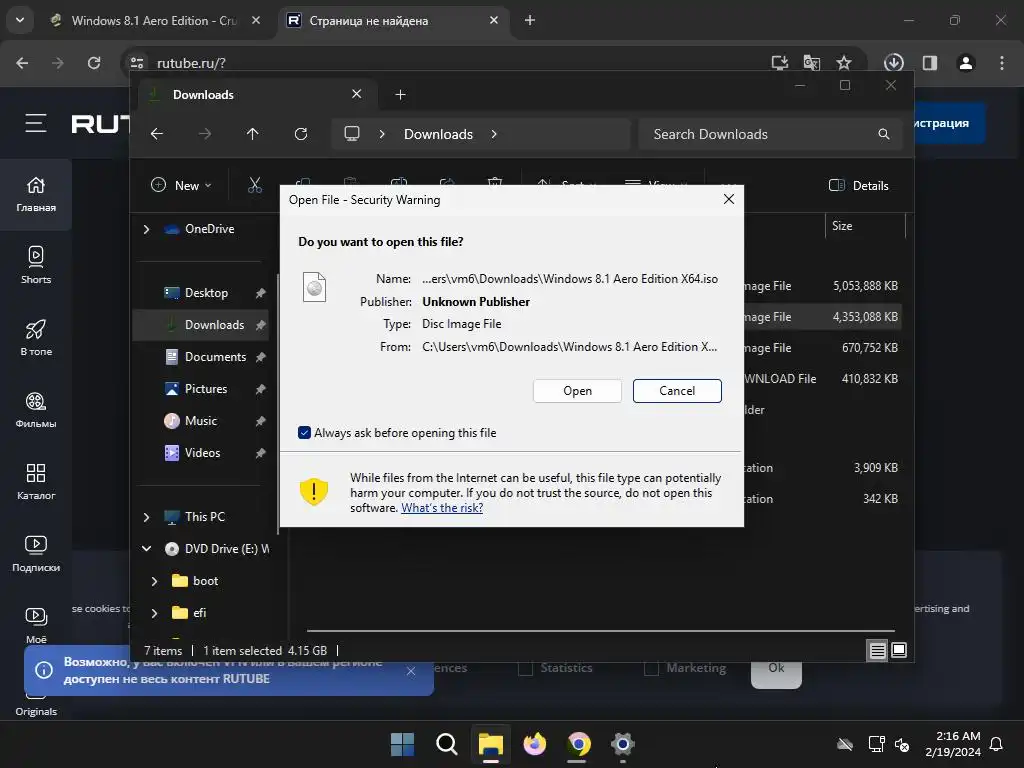The height and width of the screenshot is (768, 1024).
Task: Click the search magnifier in Explorer
Action: (884, 134)
